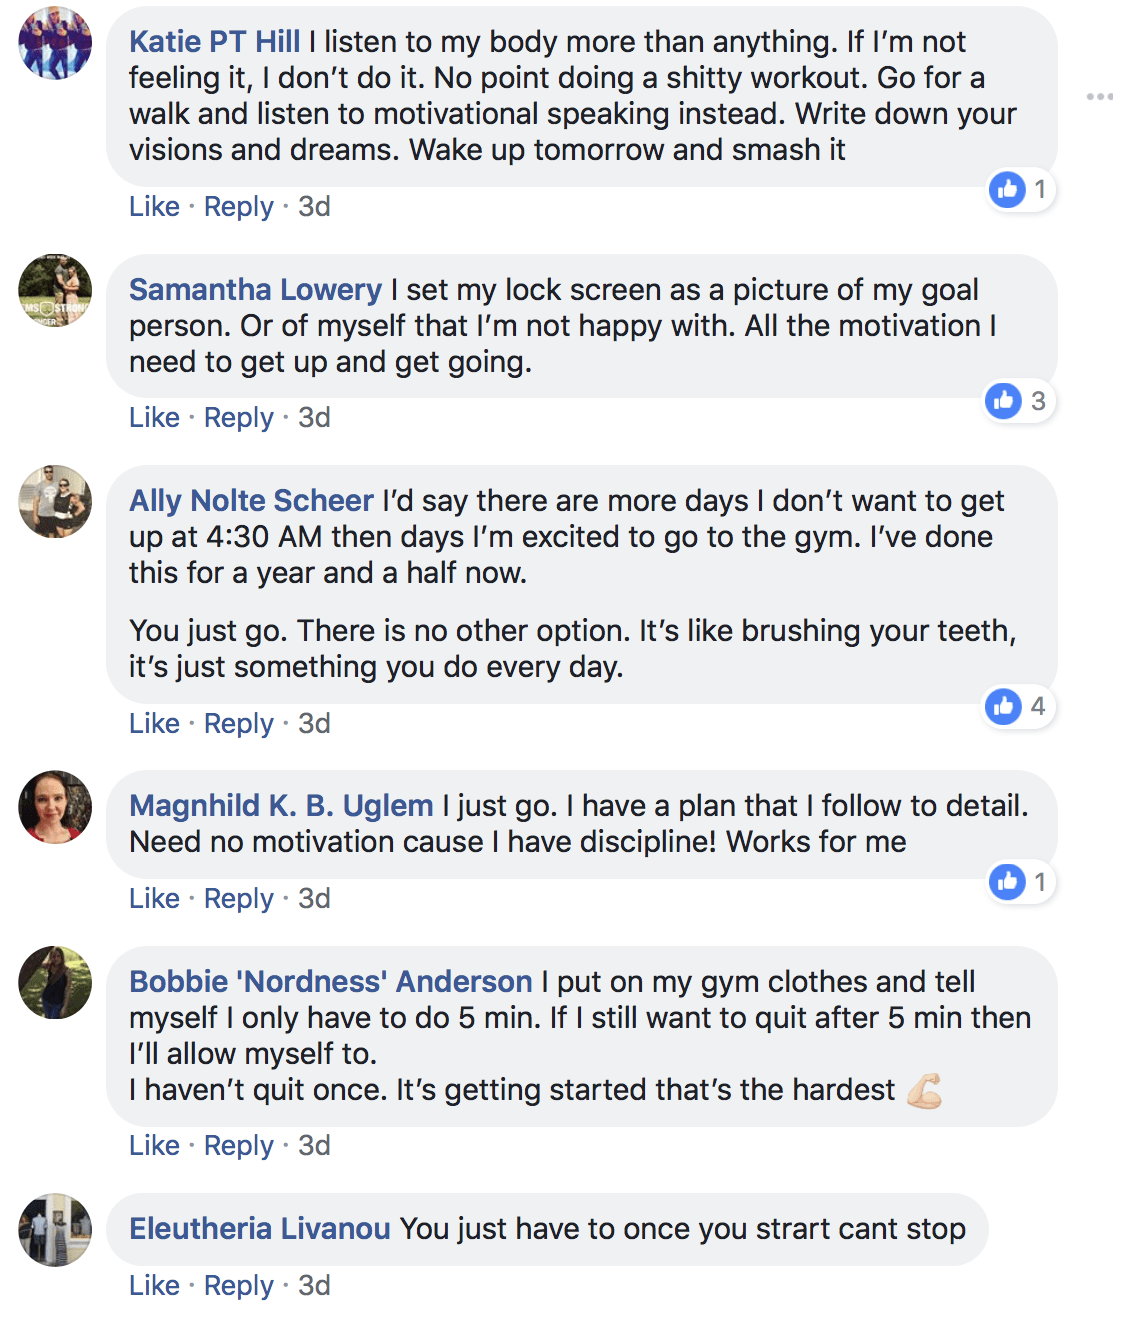Like Ally Nolte Scheer's comment
Screen dimensions: 1138x1322
[x=154, y=724]
